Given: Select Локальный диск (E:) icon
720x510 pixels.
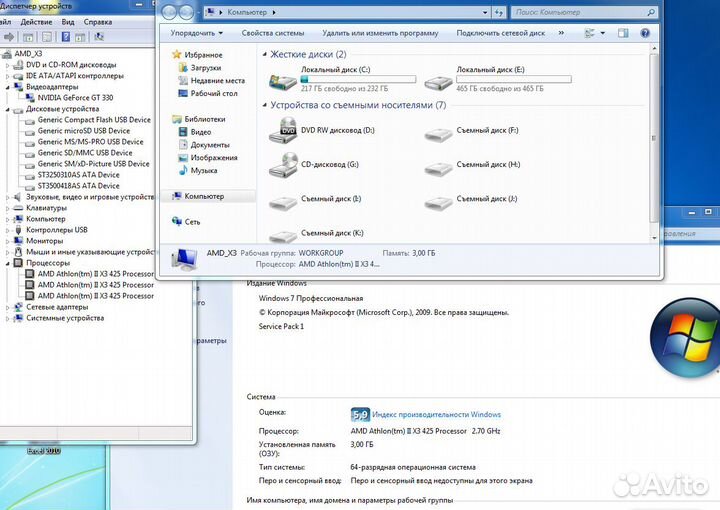Looking at the screenshot, I should [438, 83].
